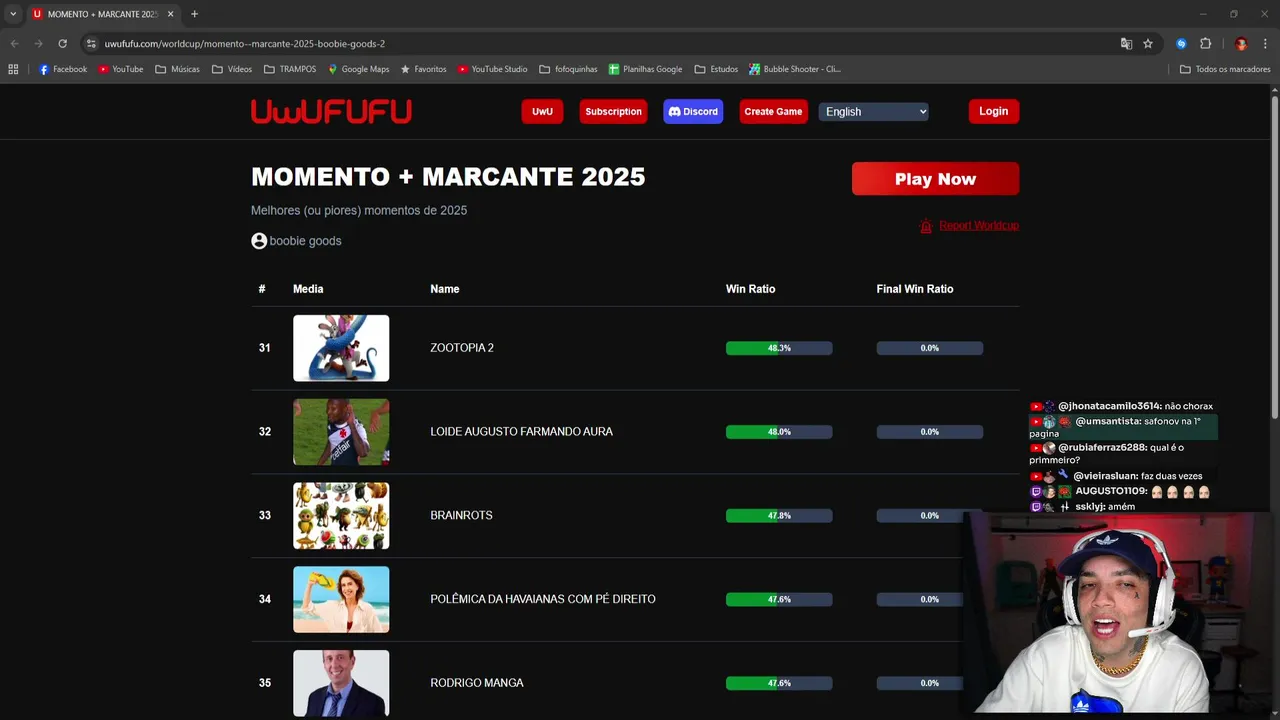Open the Todos os marcadores folder
This screenshot has height=720, width=1280.
pos(1225,69)
